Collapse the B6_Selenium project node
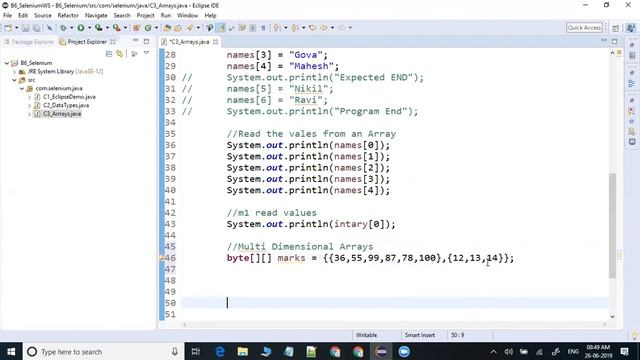Image resolution: width=640 pixels, height=360 pixels. tap(7, 63)
